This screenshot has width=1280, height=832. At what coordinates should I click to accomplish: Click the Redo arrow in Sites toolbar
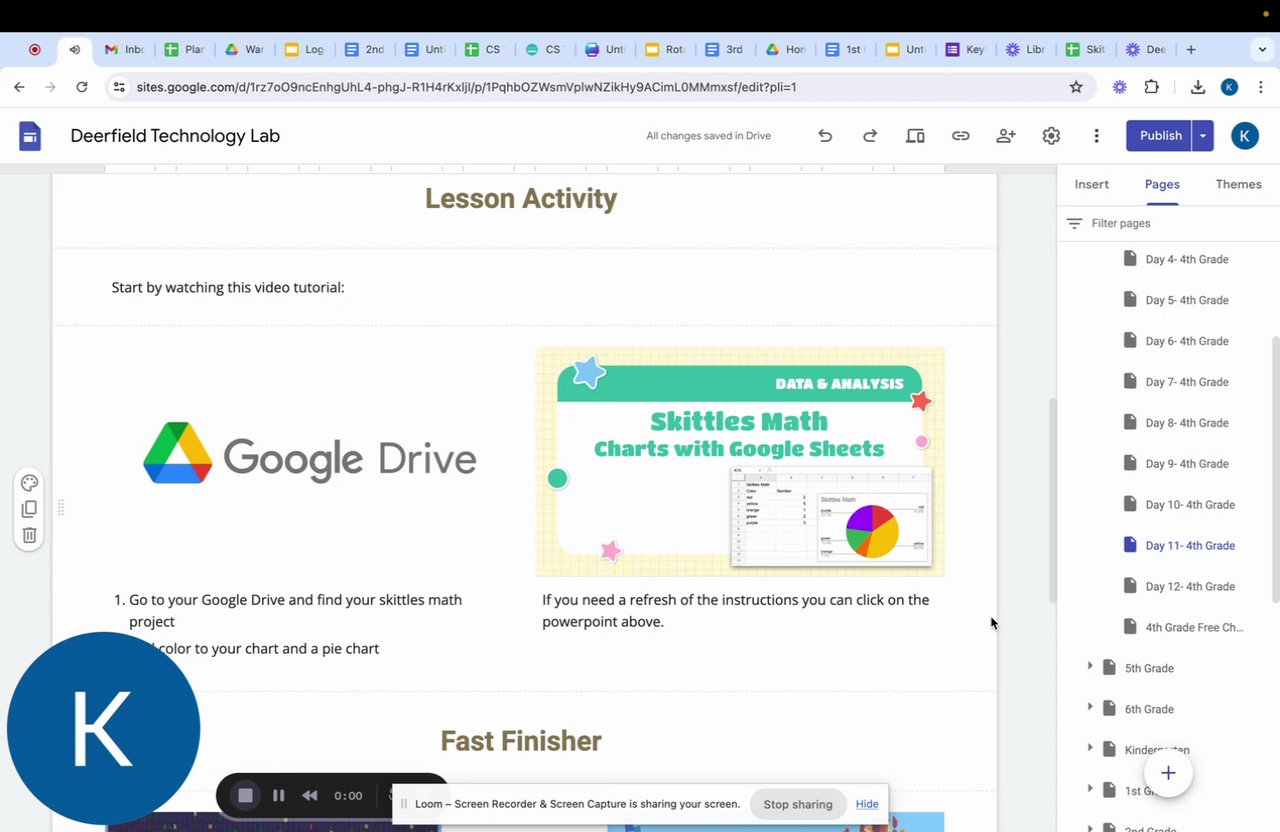point(870,136)
